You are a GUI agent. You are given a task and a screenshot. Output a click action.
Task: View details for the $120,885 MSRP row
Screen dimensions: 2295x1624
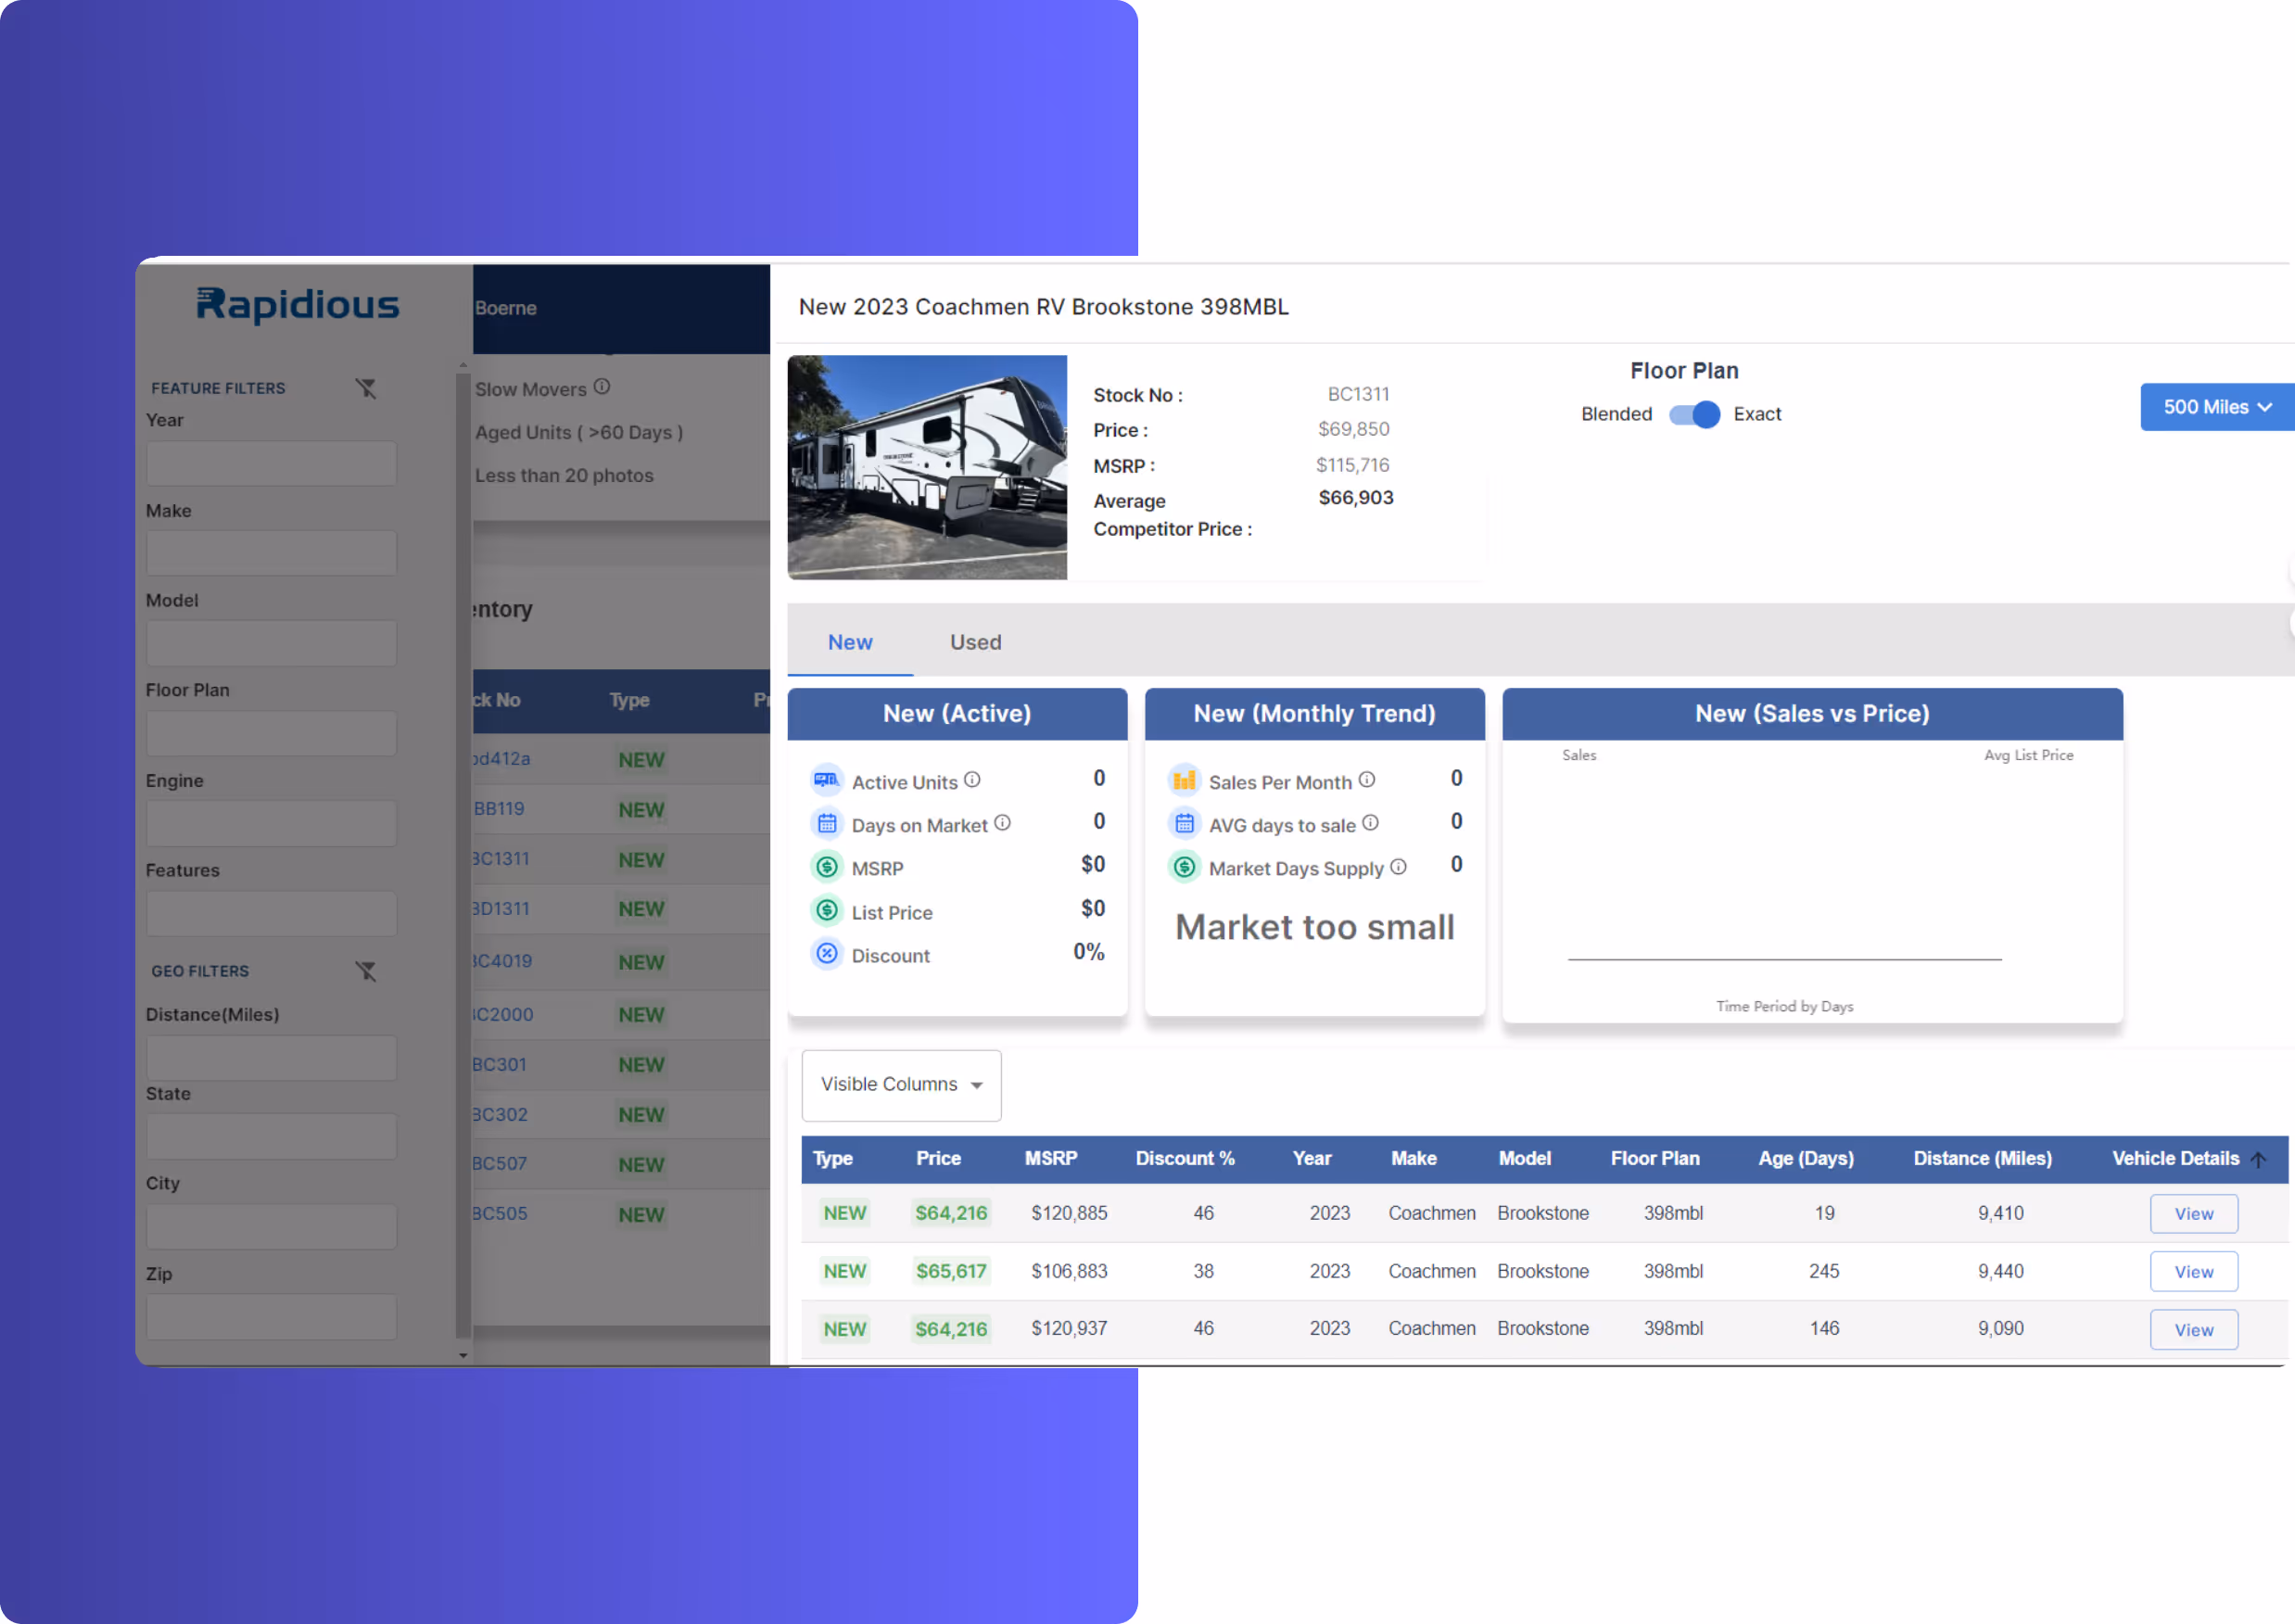click(x=2194, y=1214)
